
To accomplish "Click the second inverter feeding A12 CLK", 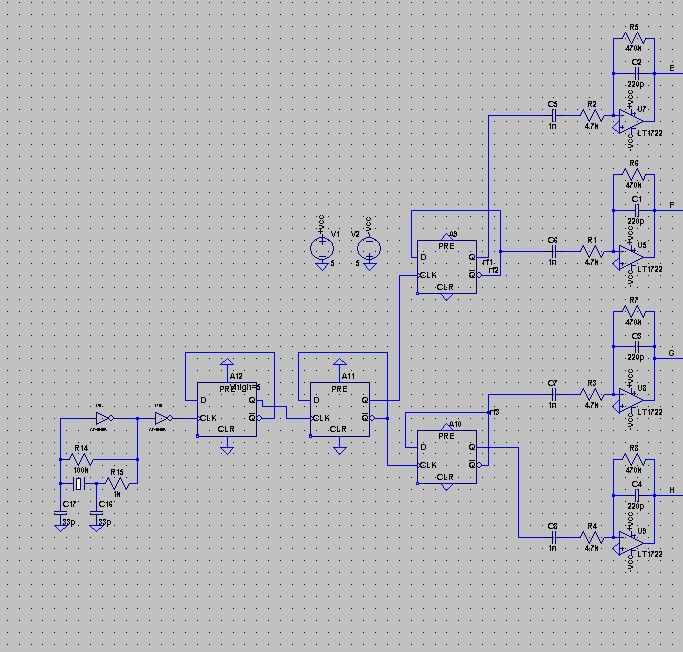I will tap(164, 418).
